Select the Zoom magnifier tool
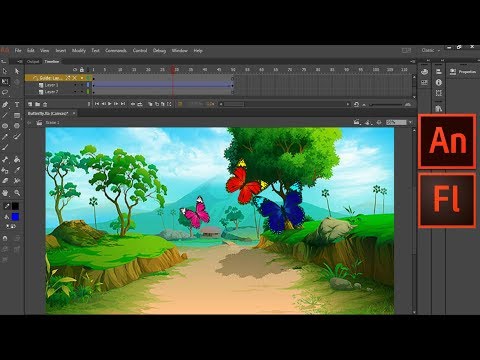 [x=17, y=193]
